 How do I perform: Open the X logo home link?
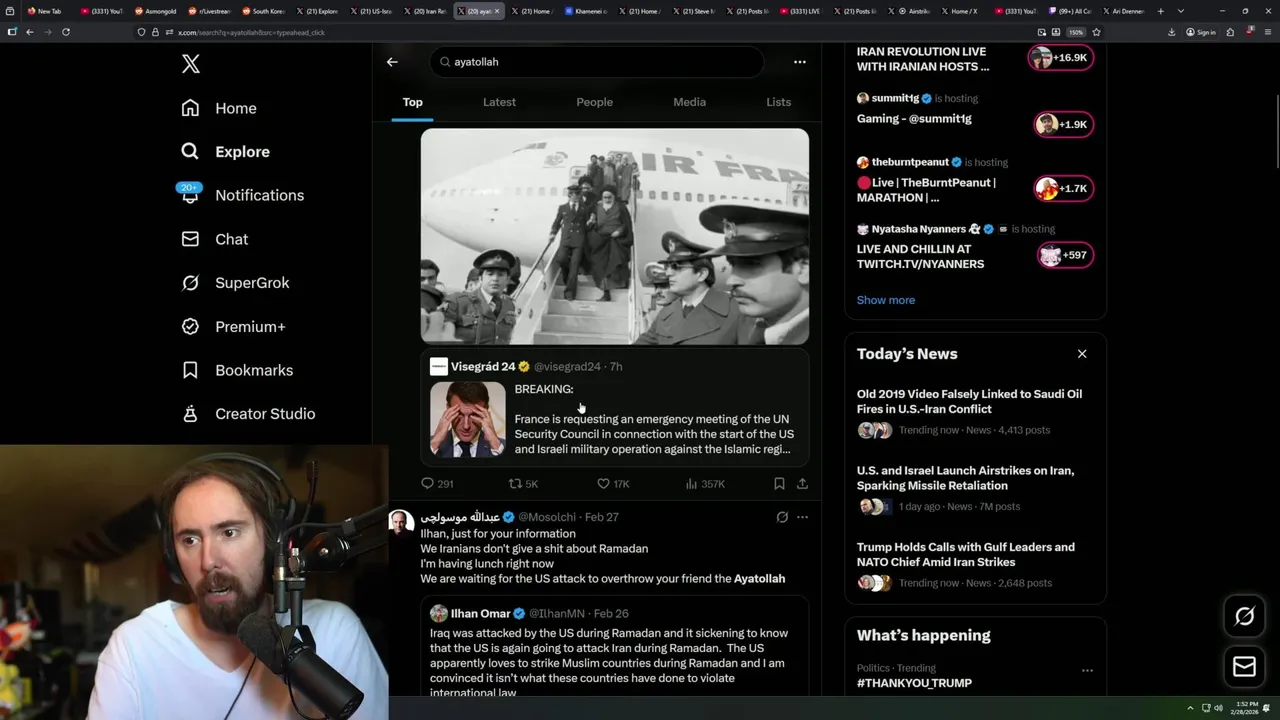(x=191, y=64)
